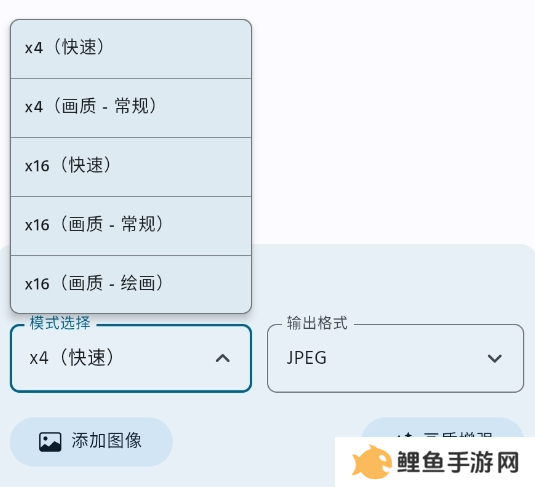Select x16（画质 - 常规）from the list
The height and width of the screenshot is (487, 535).
[x=131, y=226]
